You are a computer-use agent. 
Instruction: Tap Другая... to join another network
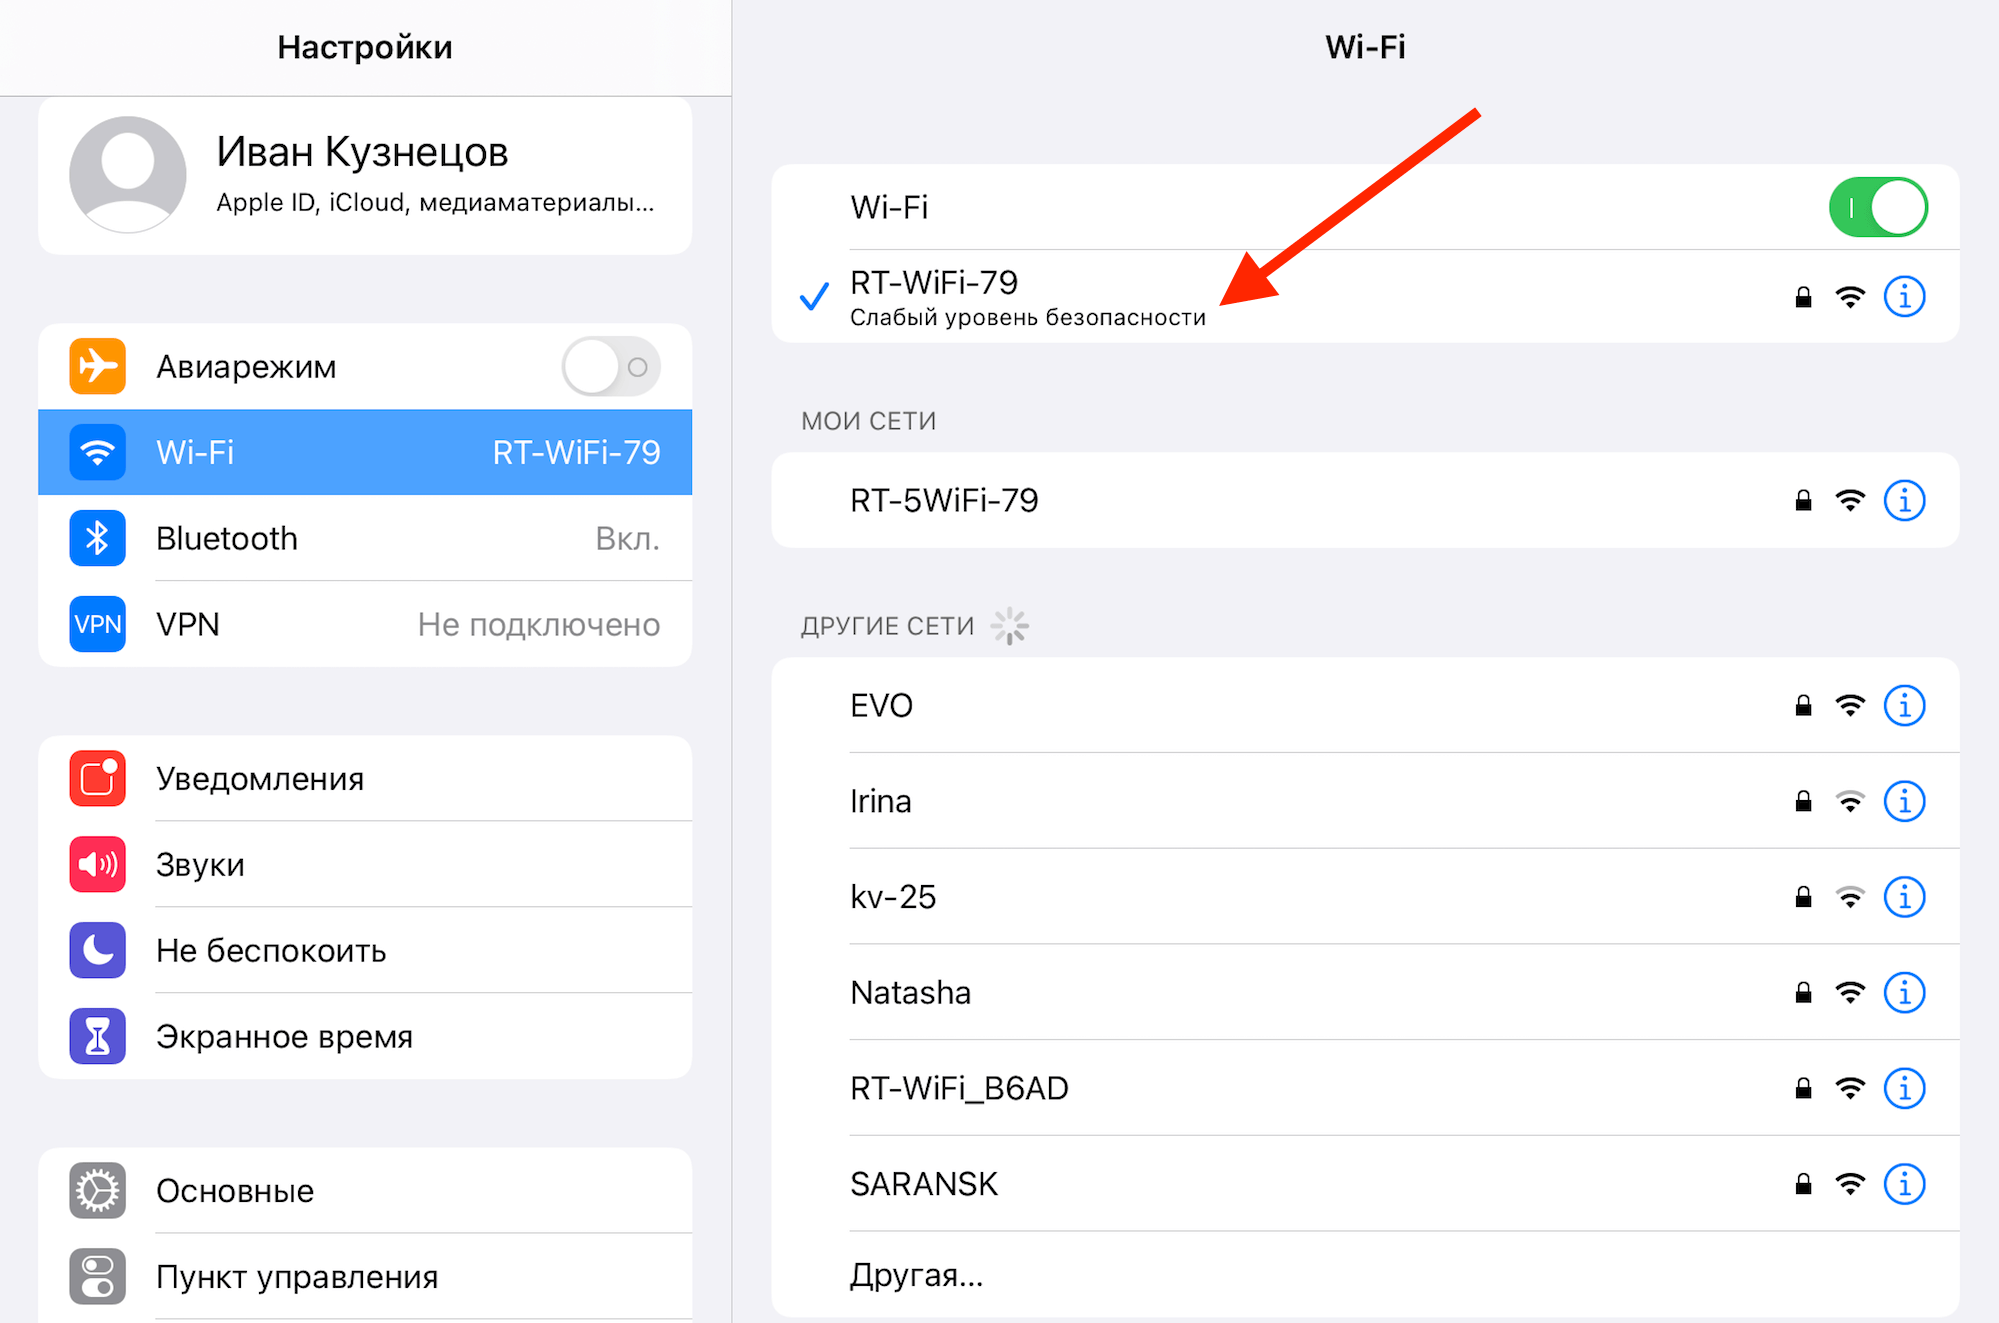click(x=916, y=1275)
